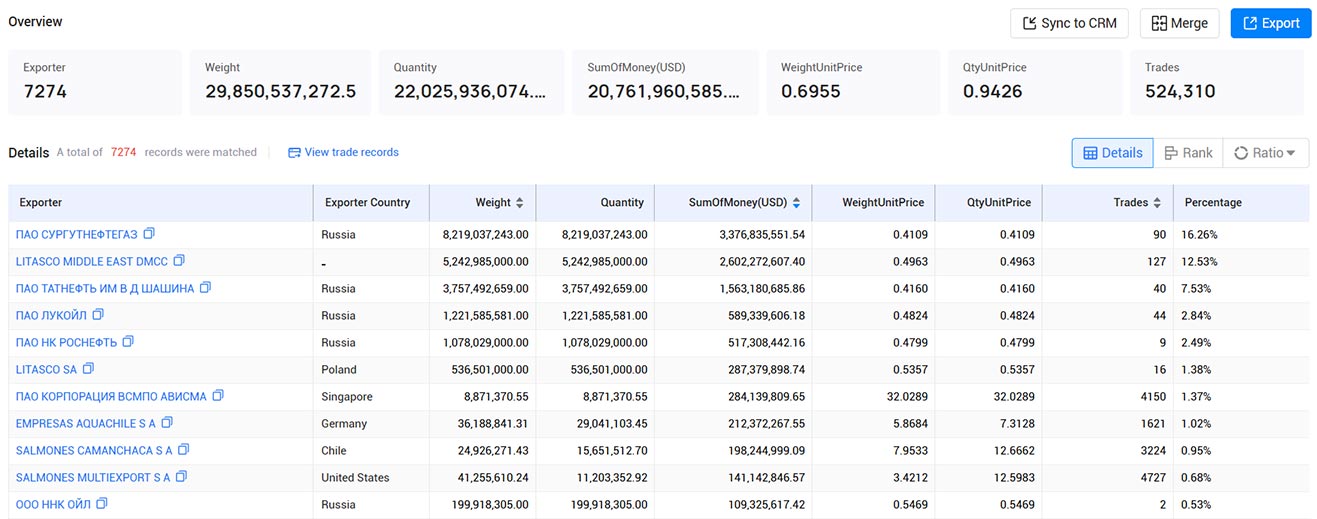
Task: Open exporter EMPRESAS AQUACHILE S A
Action: tap(86, 423)
